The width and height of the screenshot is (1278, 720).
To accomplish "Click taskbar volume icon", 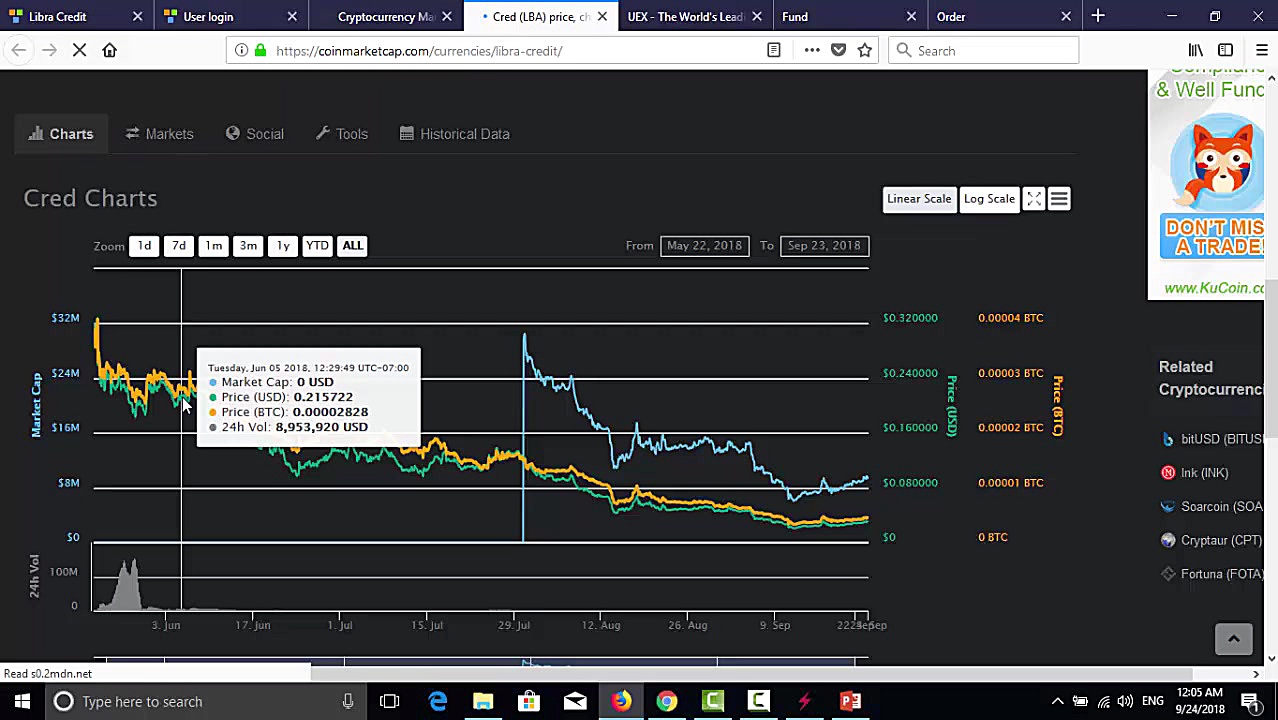I will click(1125, 701).
